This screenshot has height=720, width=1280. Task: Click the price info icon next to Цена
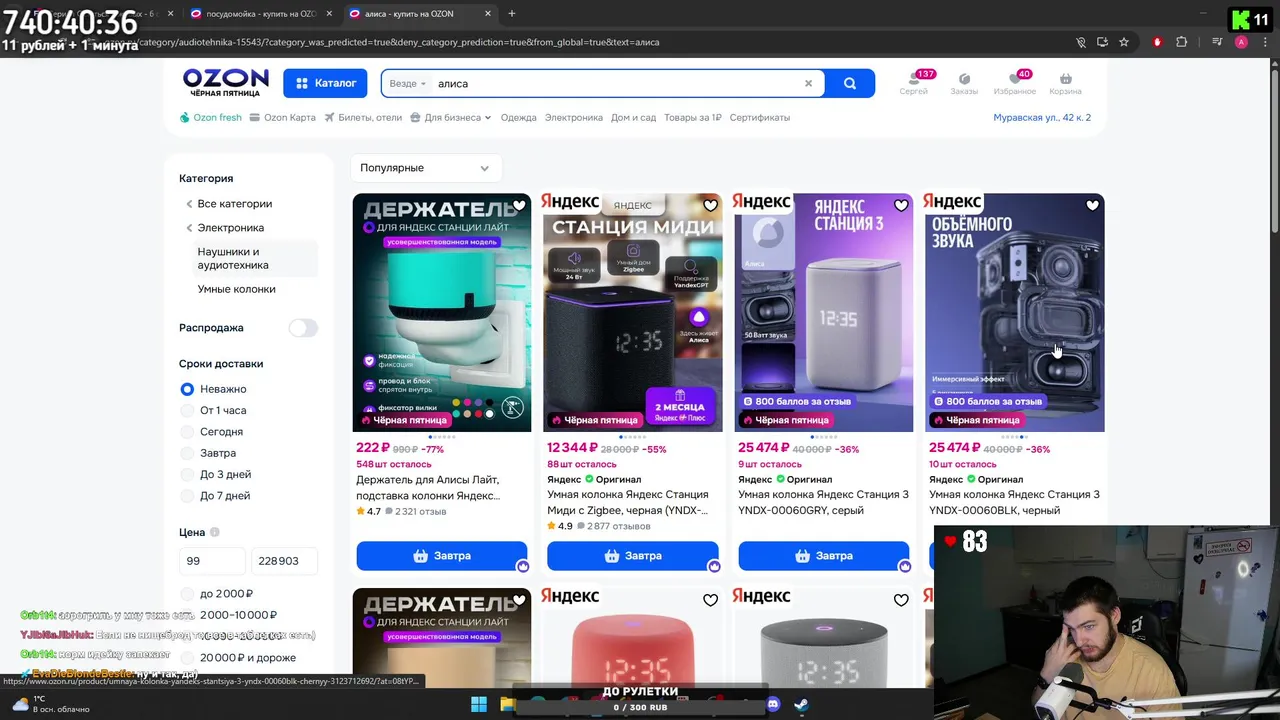pos(215,533)
